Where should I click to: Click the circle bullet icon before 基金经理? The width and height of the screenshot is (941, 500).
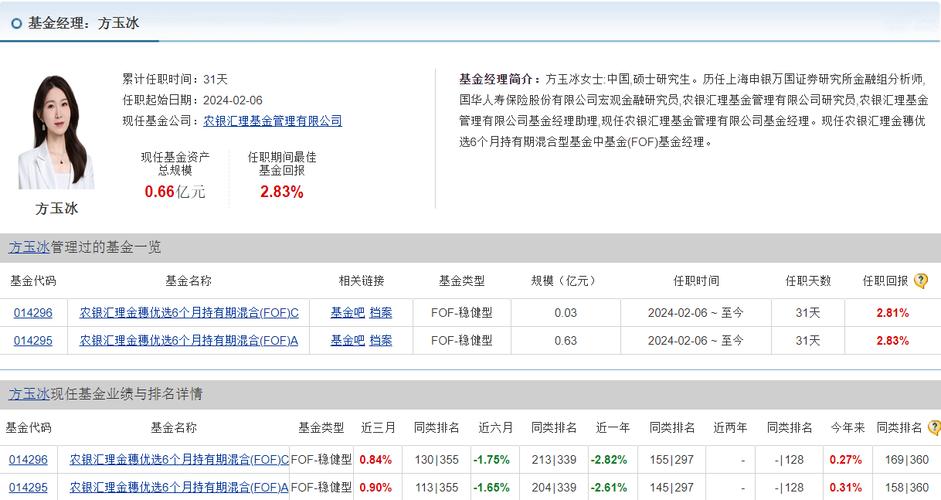[x=16, y=23]
